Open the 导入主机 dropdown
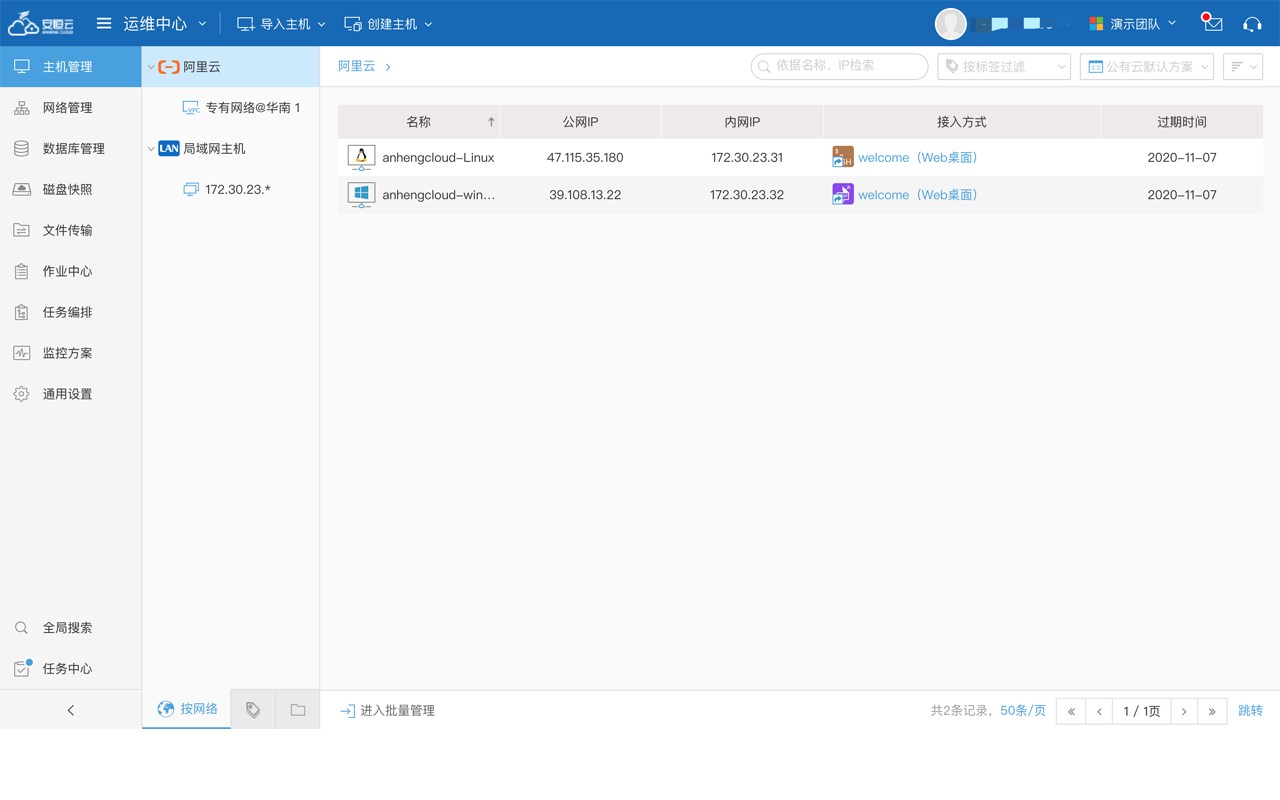Viewport: 1280px width, 800px height. pyautogui.click(x=281, y=23)
